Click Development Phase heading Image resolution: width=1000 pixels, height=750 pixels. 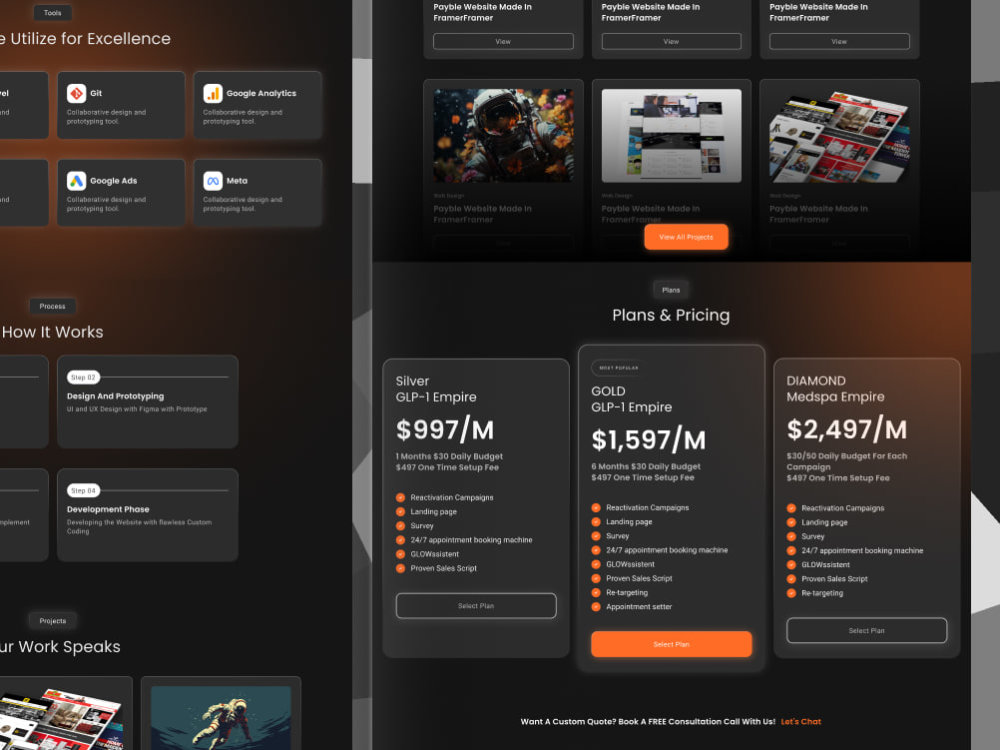(108, 509)
